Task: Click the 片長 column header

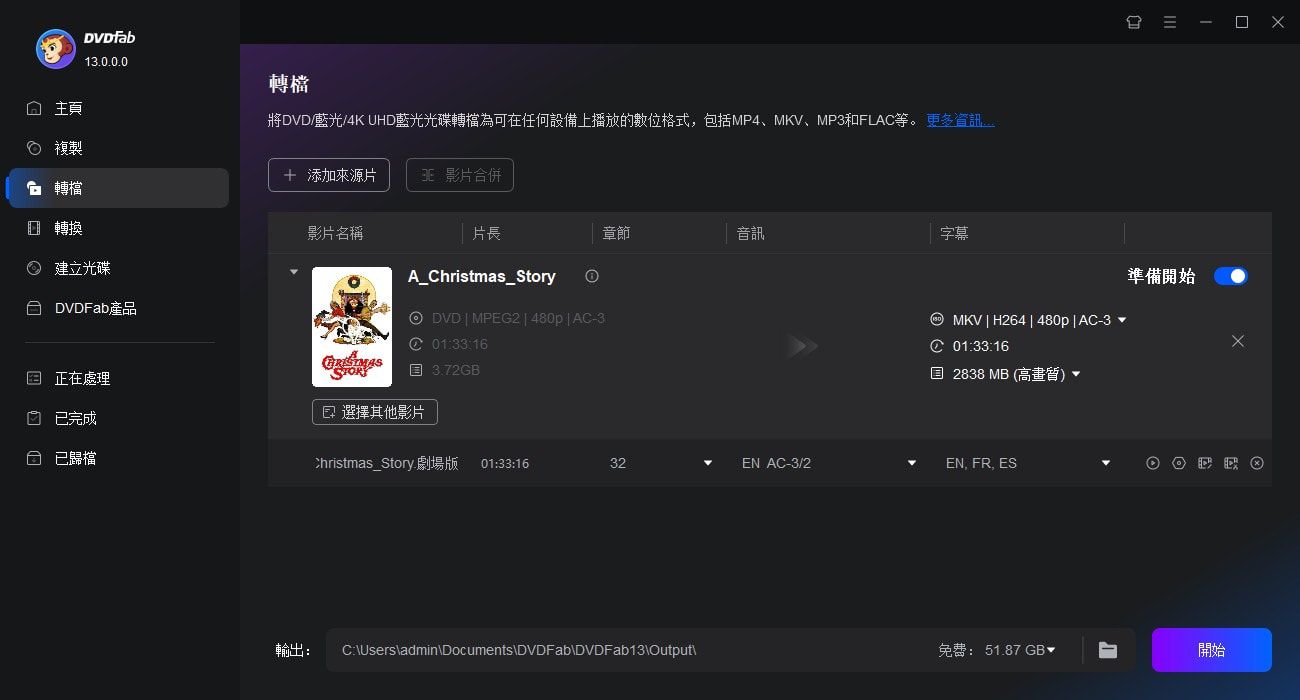Action: [x=486, y=233]
